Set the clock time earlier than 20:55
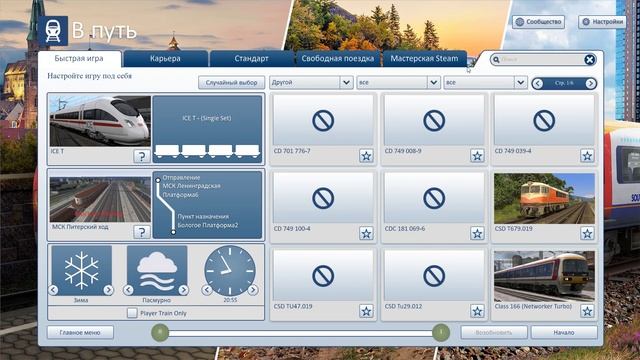The height and width of the screenshot is (360, 640). tap(207, 290)
